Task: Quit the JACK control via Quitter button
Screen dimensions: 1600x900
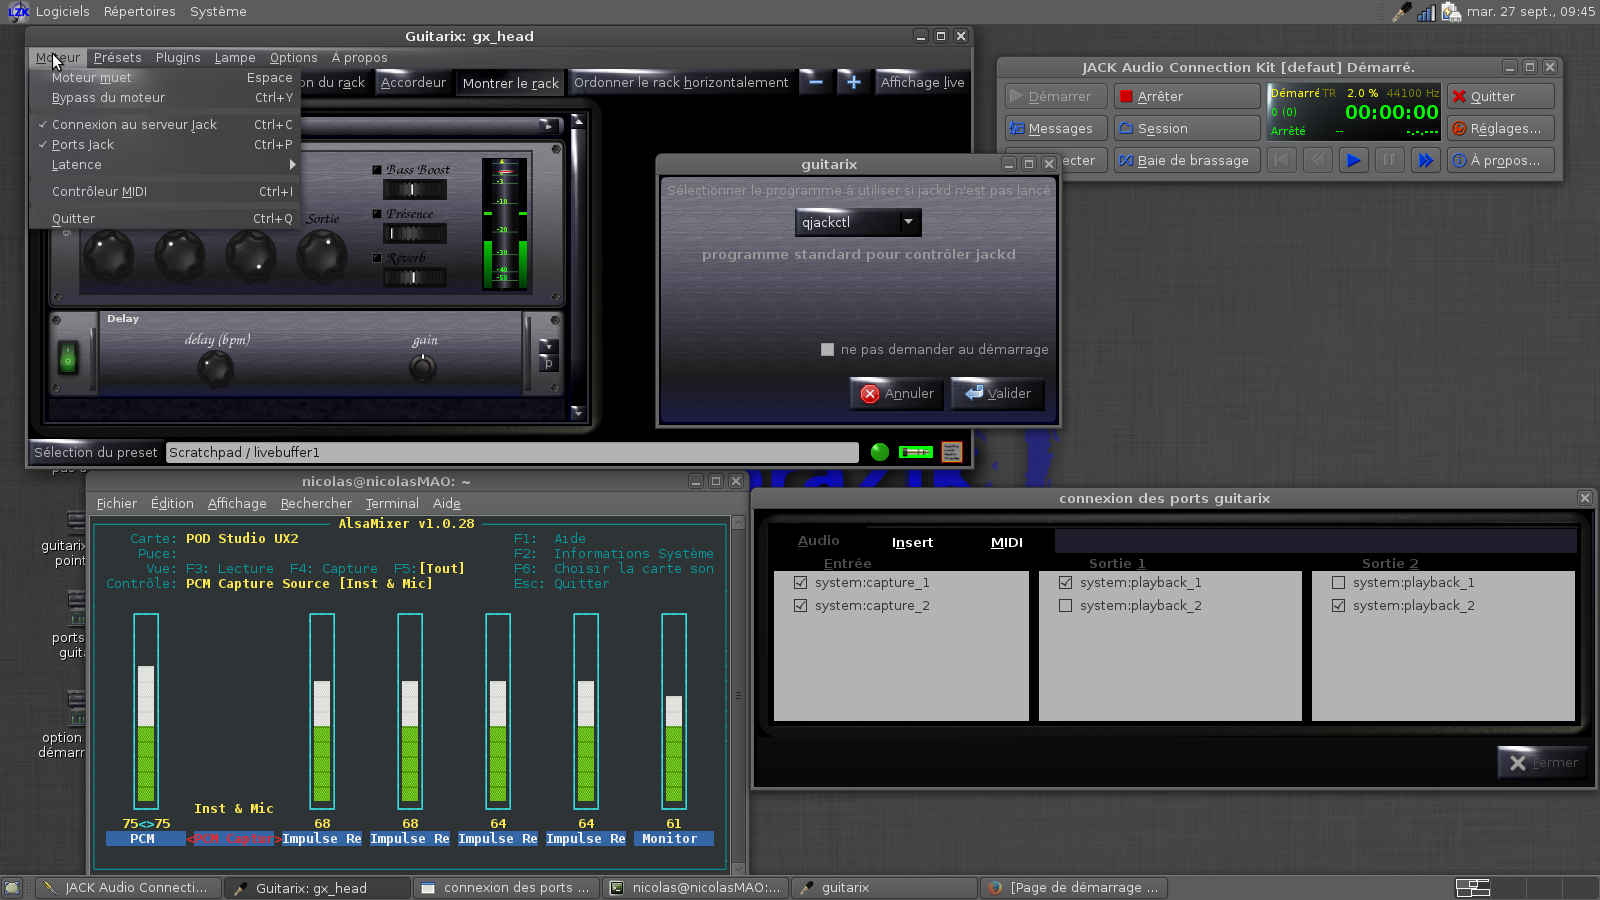Action: 1500,96
